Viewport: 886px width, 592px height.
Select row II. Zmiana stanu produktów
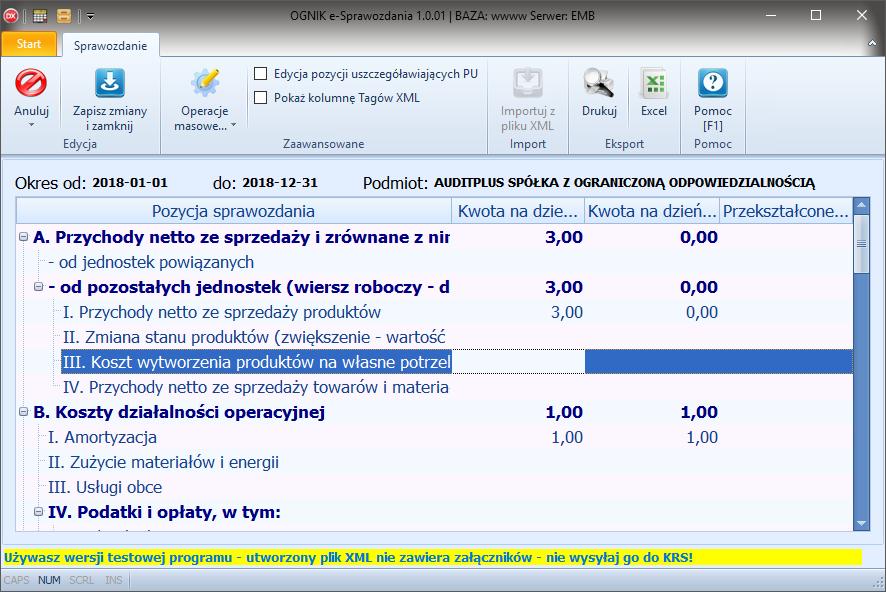[x=434, y=337]
